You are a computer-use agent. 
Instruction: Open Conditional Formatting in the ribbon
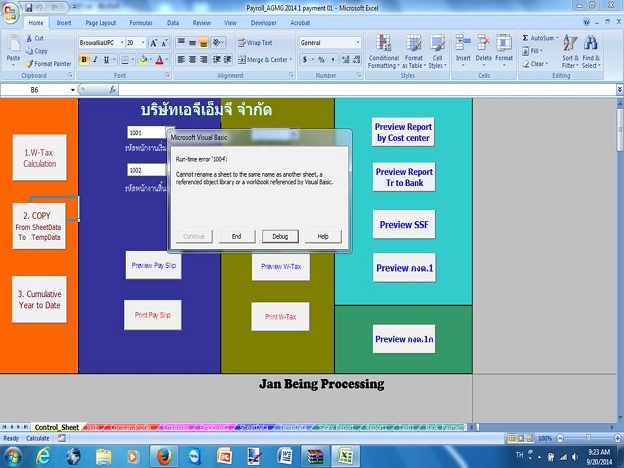[x=383, y=51]
